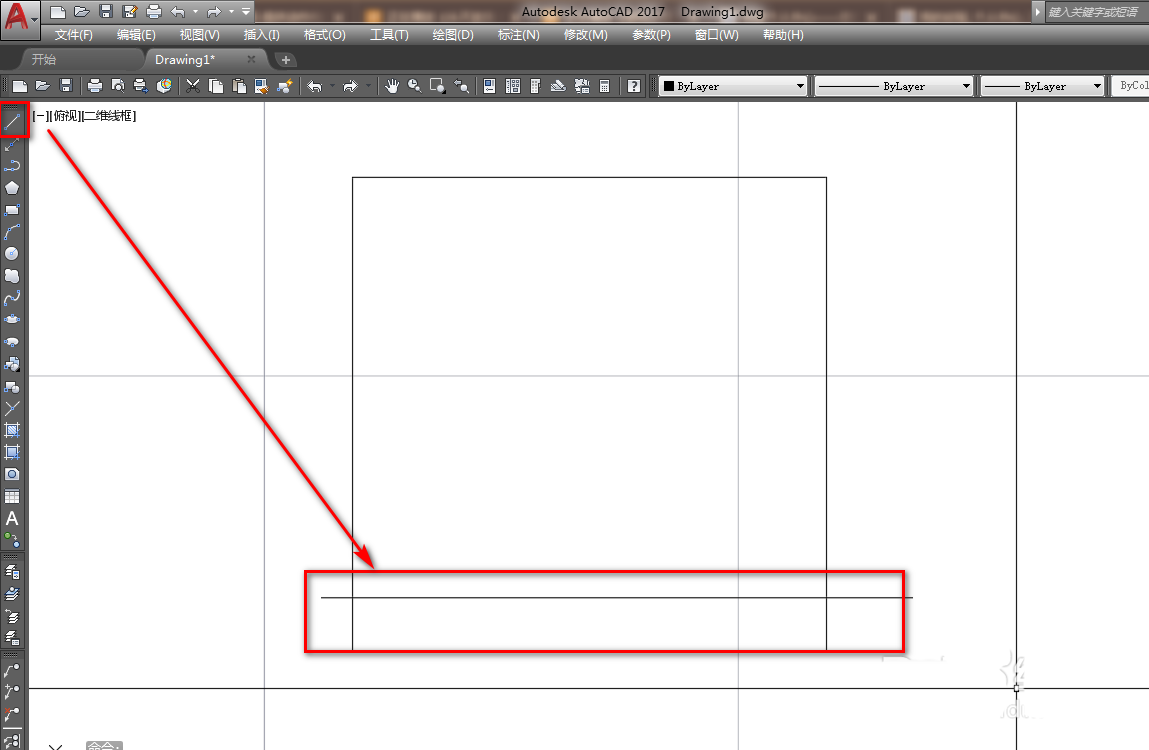Click the Add Leader icon
This screenshot has height=750, width=1149.
point(12,692)
